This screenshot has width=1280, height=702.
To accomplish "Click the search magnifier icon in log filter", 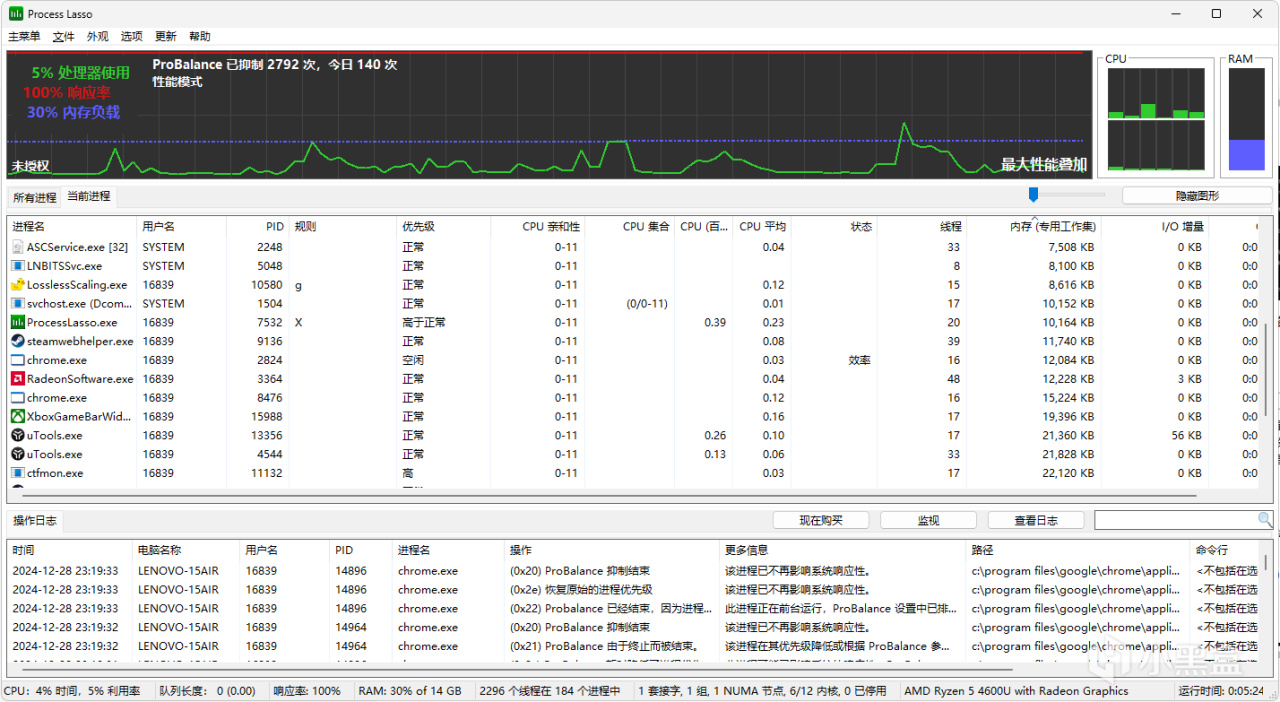I will tap(1265, 520).
